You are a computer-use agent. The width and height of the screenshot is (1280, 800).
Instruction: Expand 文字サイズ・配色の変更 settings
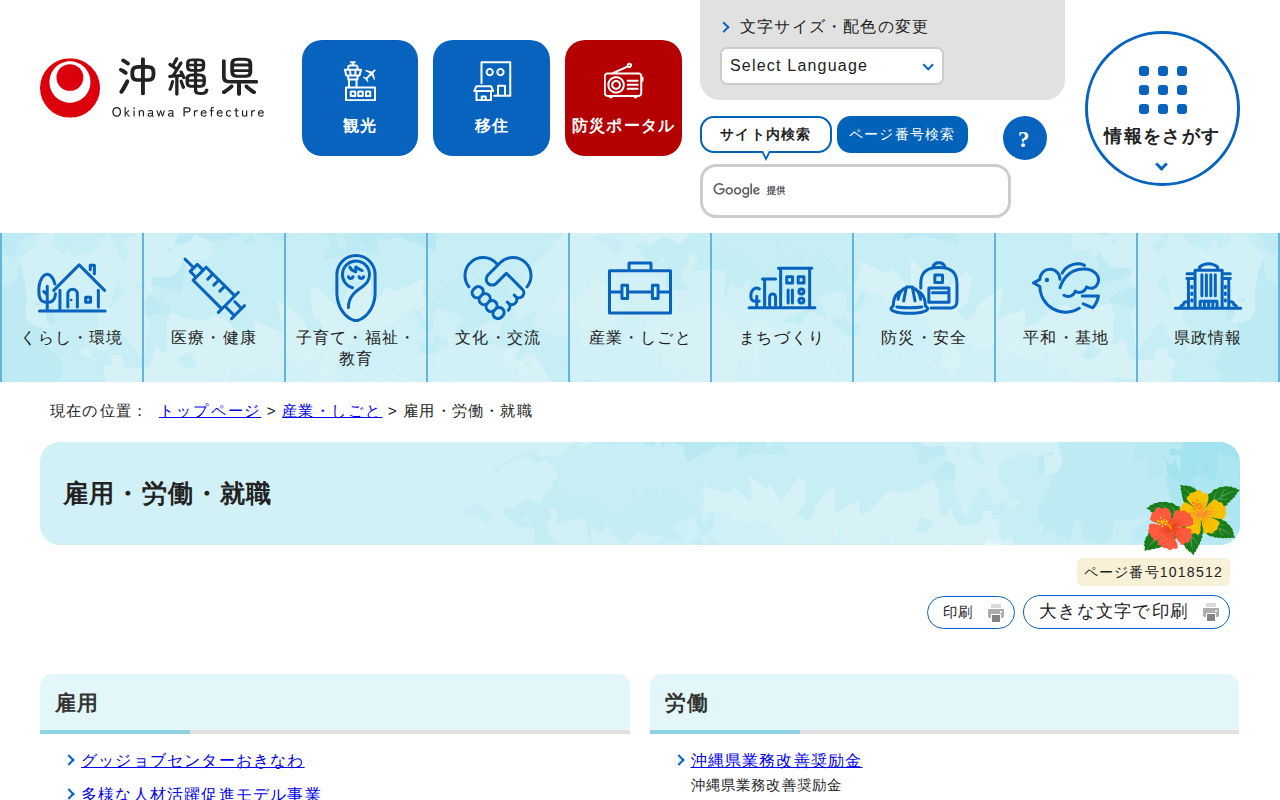click(833, 27)
